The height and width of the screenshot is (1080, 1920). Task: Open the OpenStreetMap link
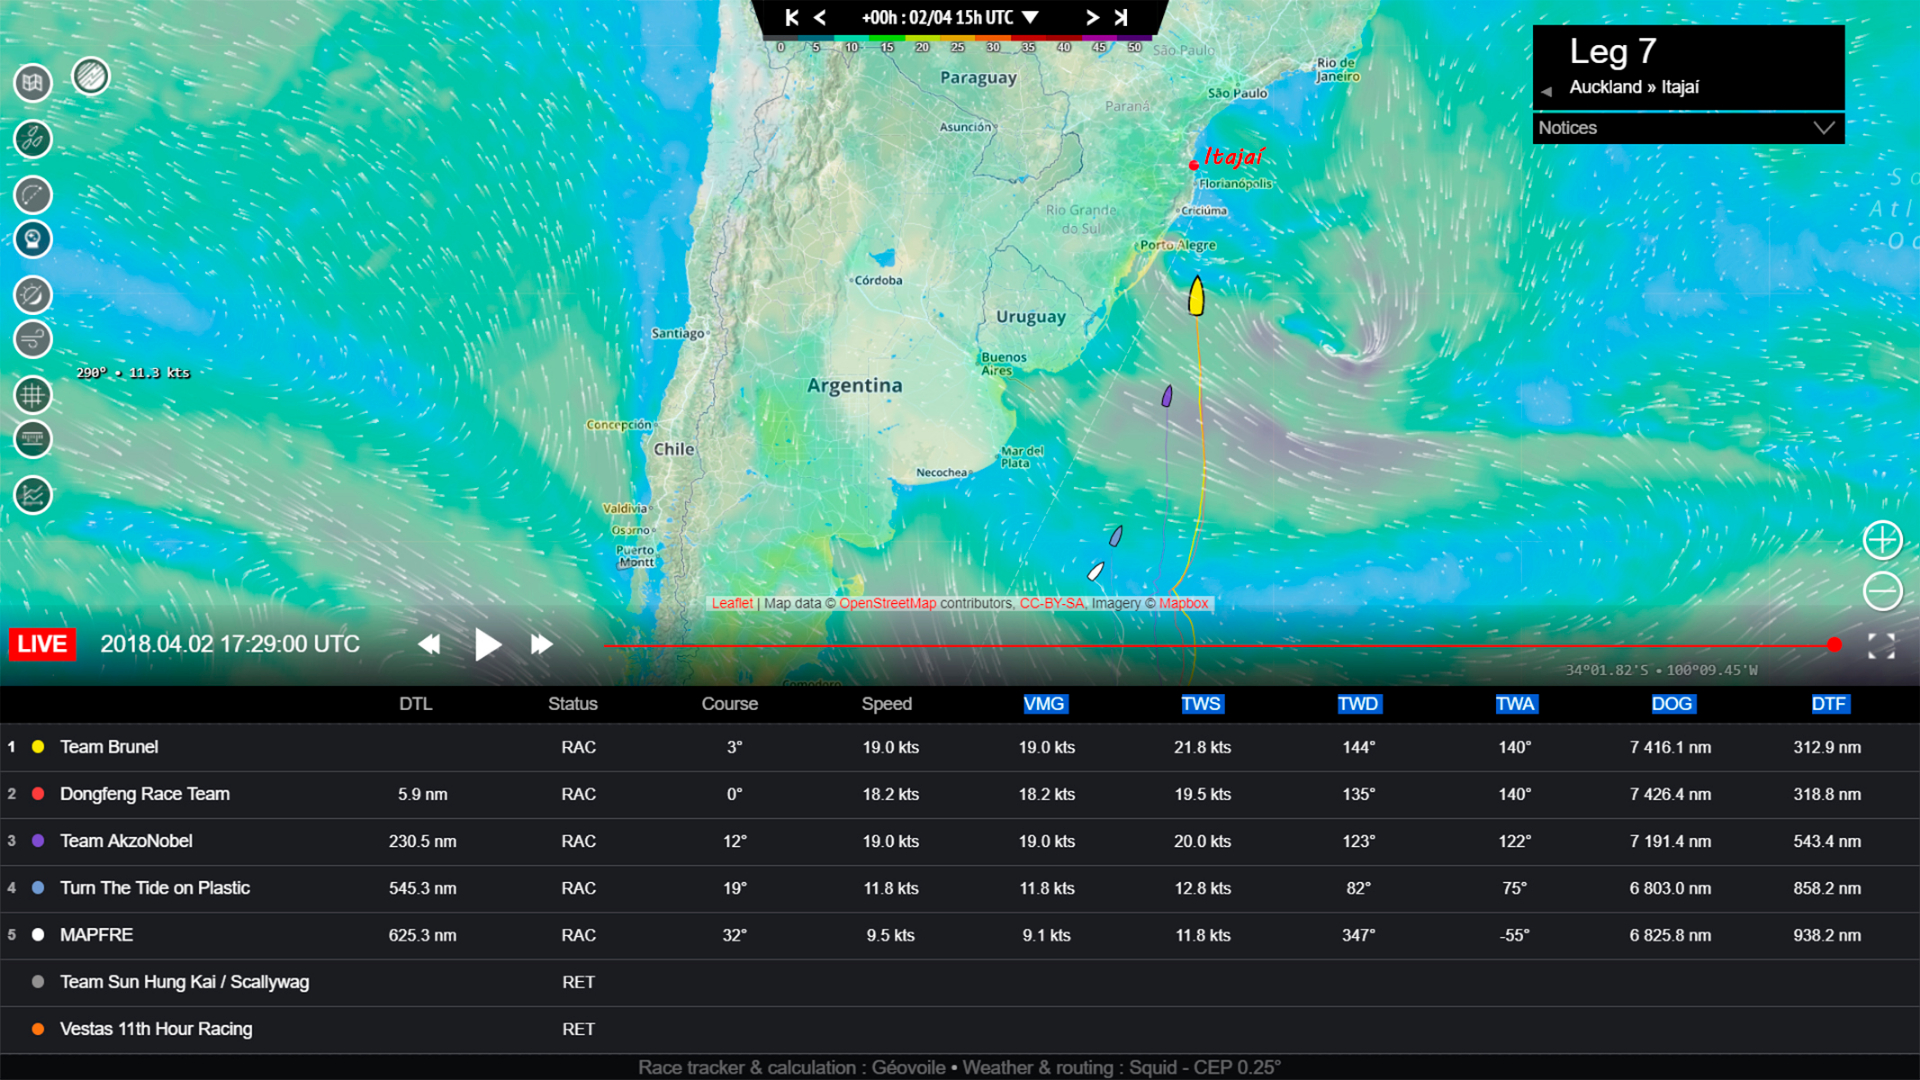click(887, 604)
